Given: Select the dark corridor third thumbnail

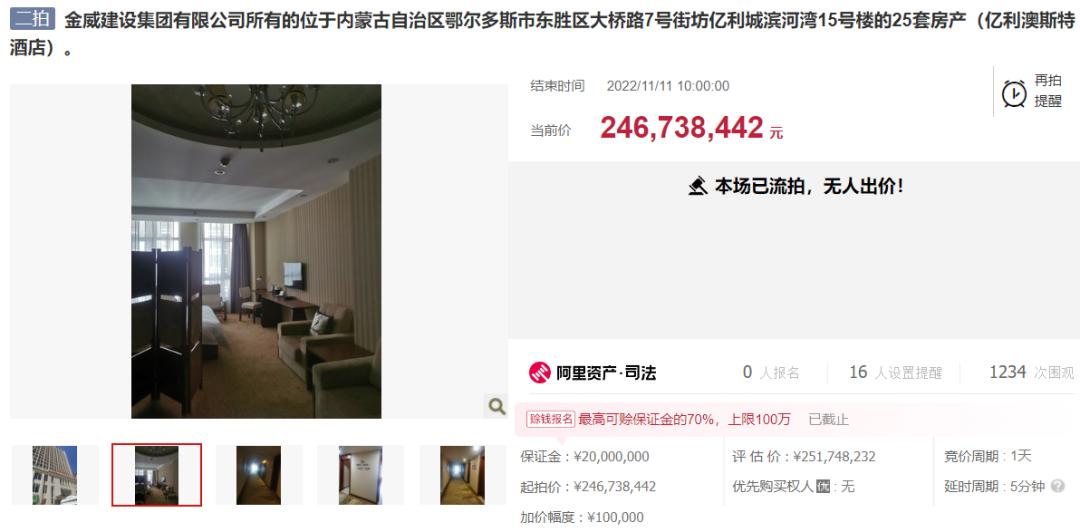Looking at the screenshot, I should pyautogui.click(x=259, y=475).
